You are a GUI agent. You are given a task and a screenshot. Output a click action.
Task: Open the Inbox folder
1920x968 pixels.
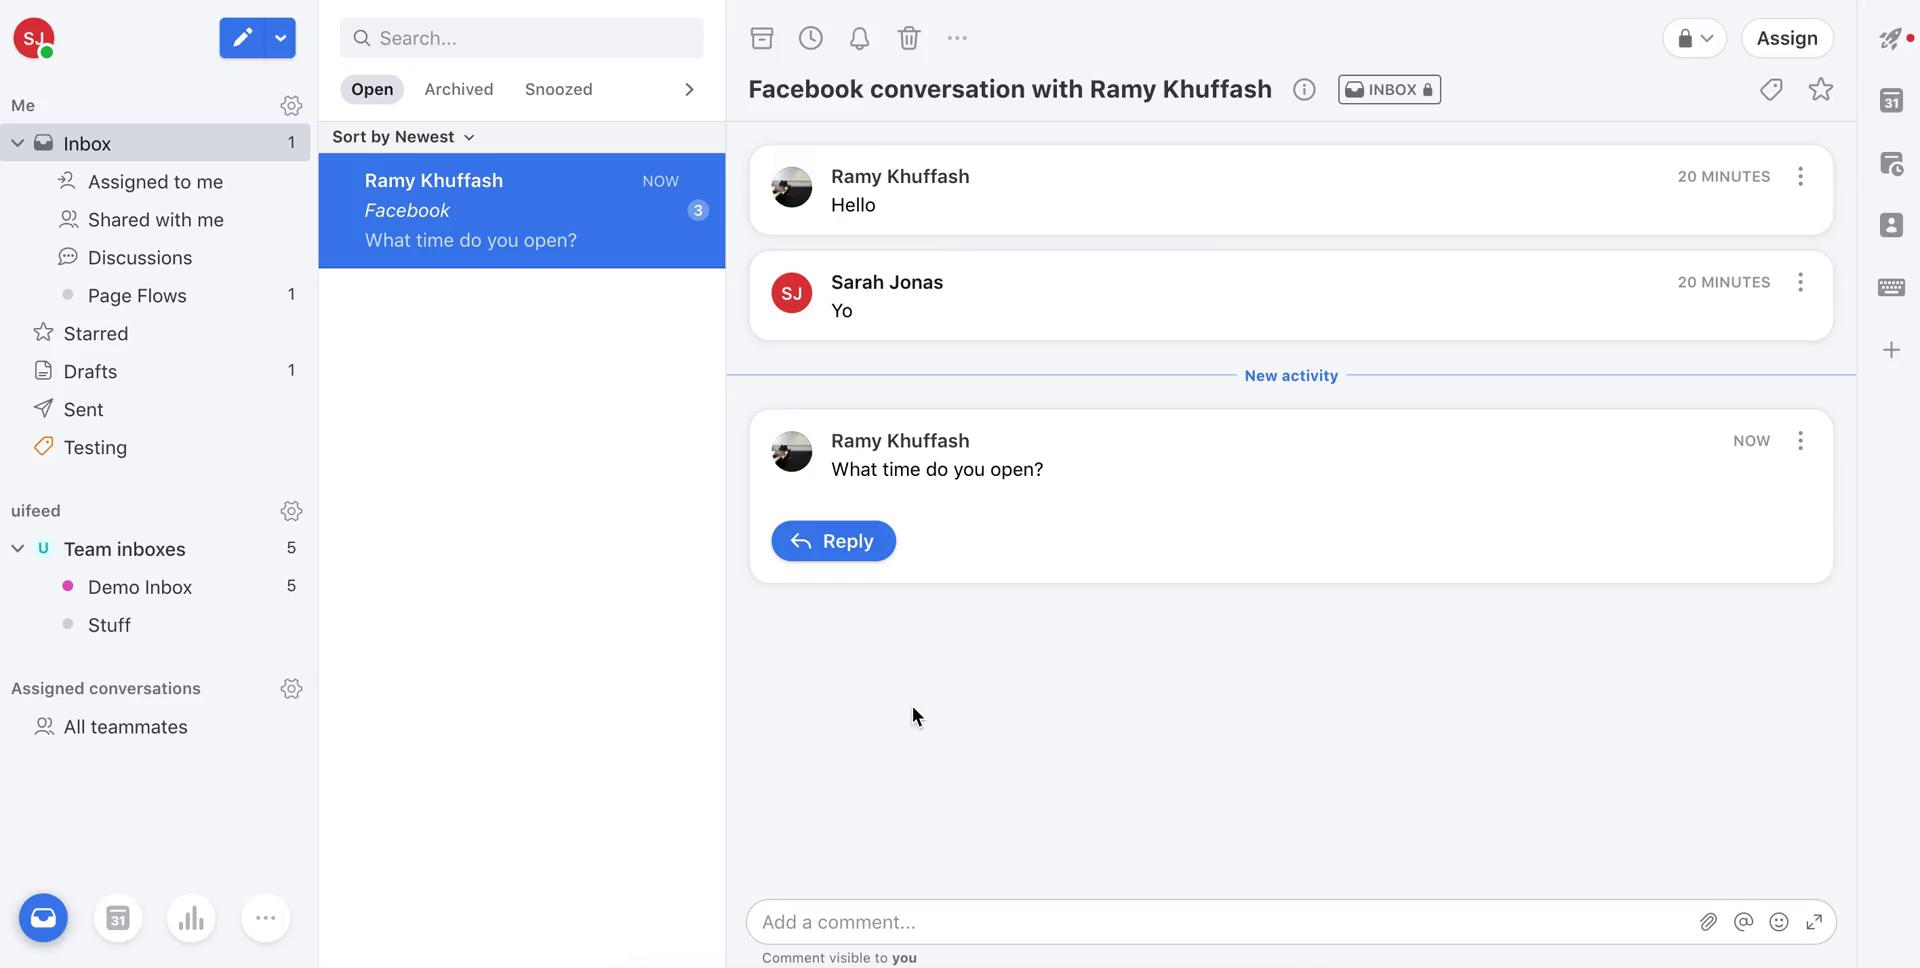click(155, 144)
